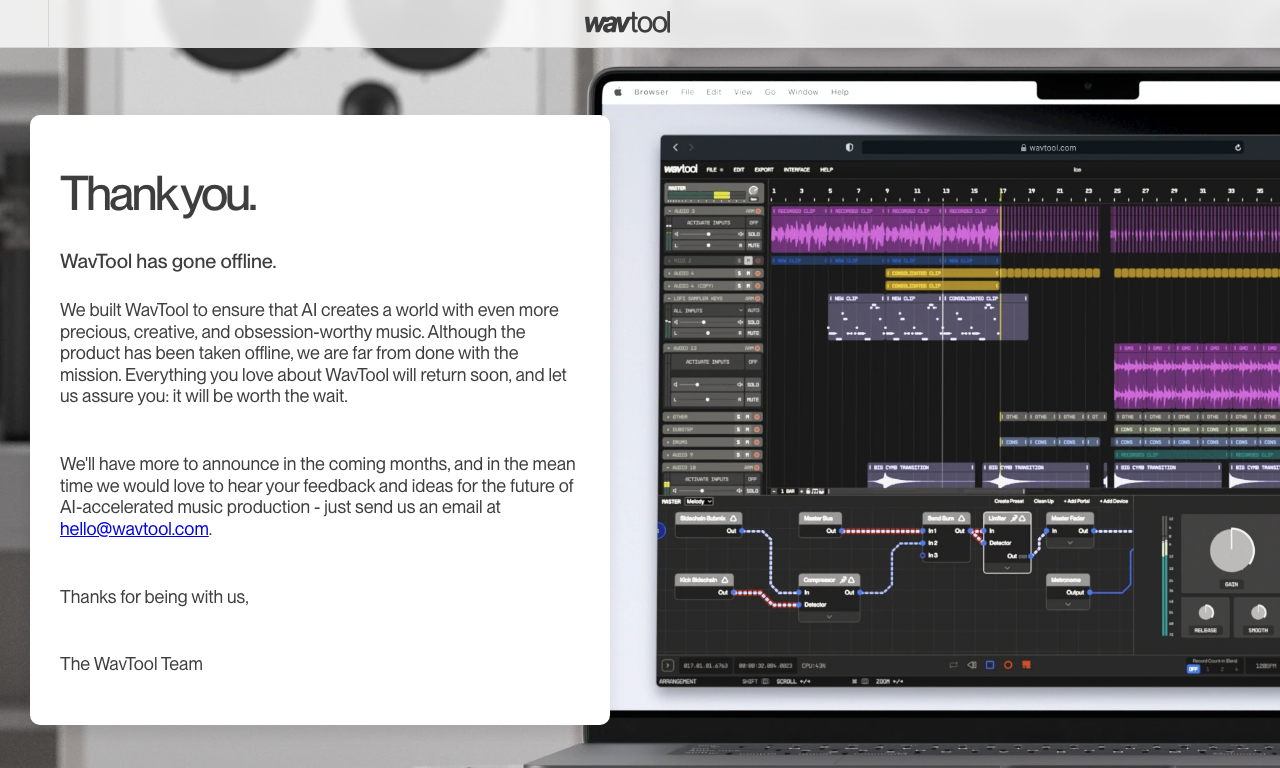This screenshot has height=768, width=1280.
Task: Click the Create Preset button
Action: tap(1009, 501)
